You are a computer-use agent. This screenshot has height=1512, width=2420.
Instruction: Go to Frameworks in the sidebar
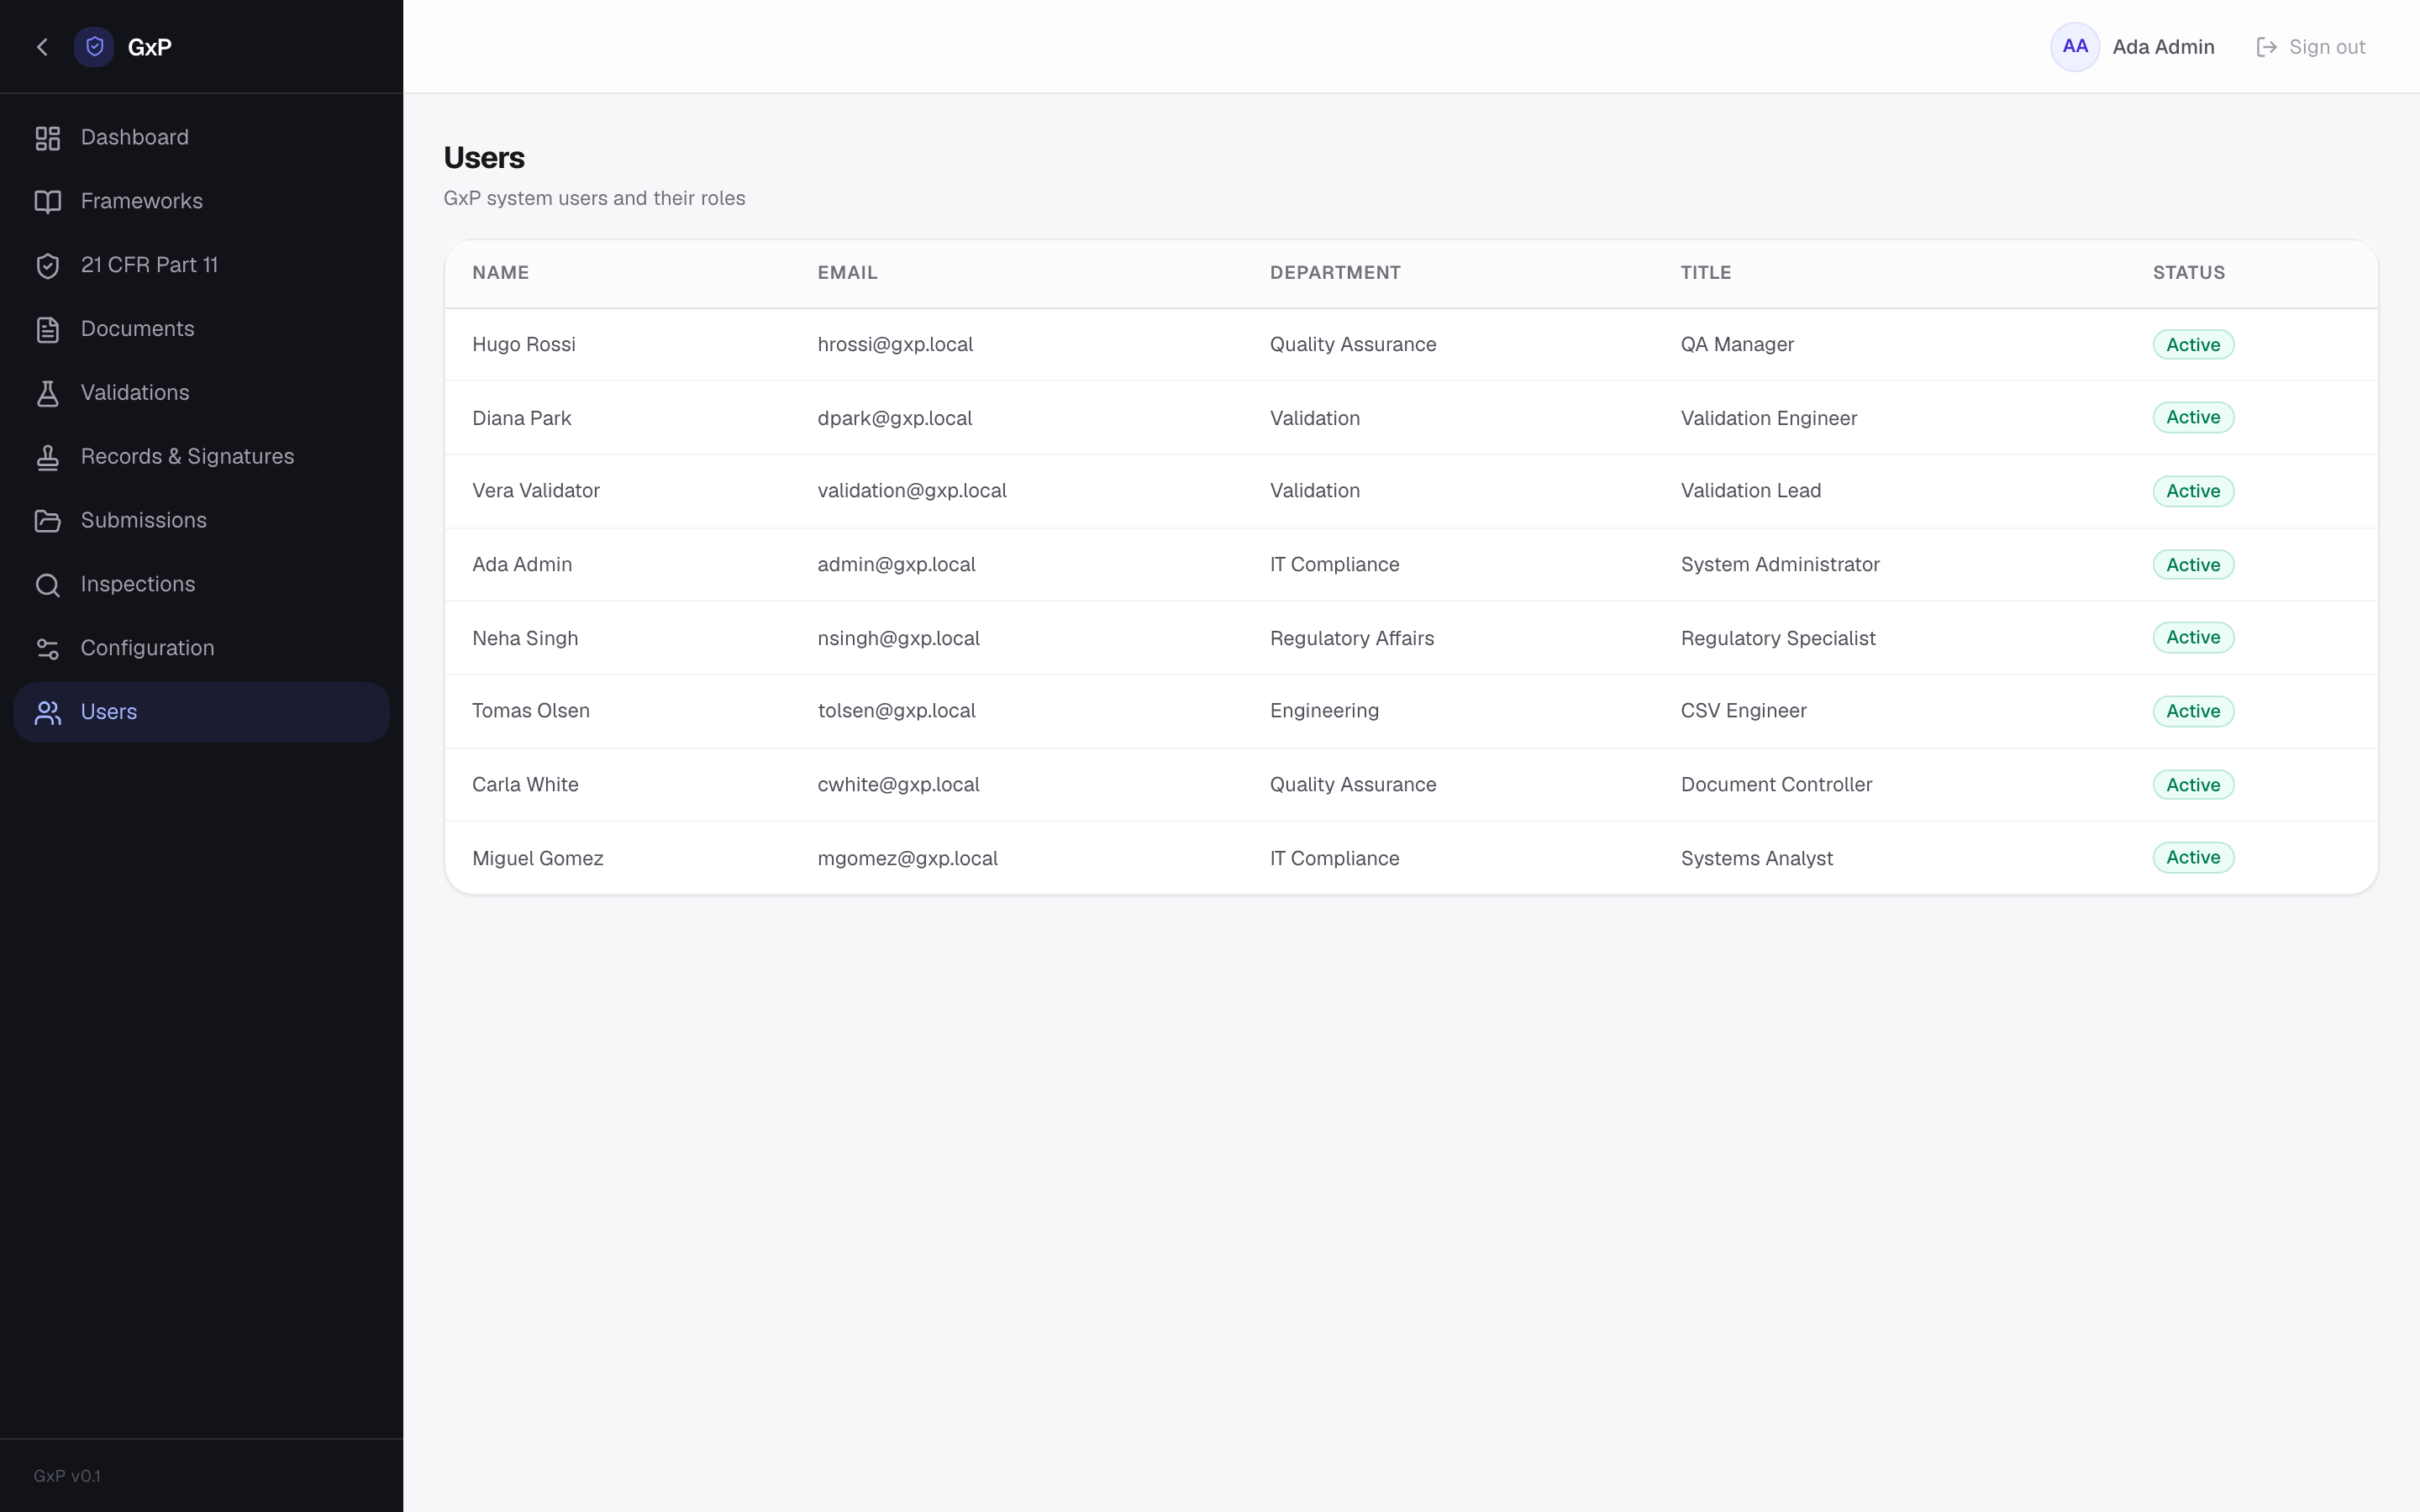[201, 202]
